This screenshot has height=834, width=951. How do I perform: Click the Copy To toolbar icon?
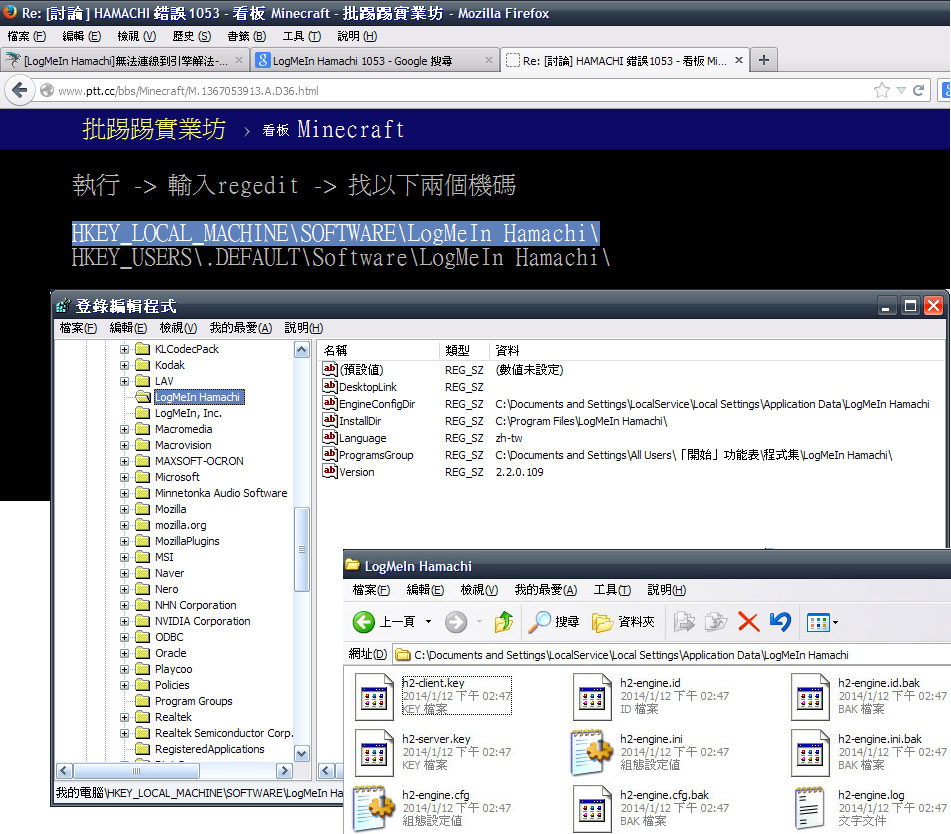716,622
